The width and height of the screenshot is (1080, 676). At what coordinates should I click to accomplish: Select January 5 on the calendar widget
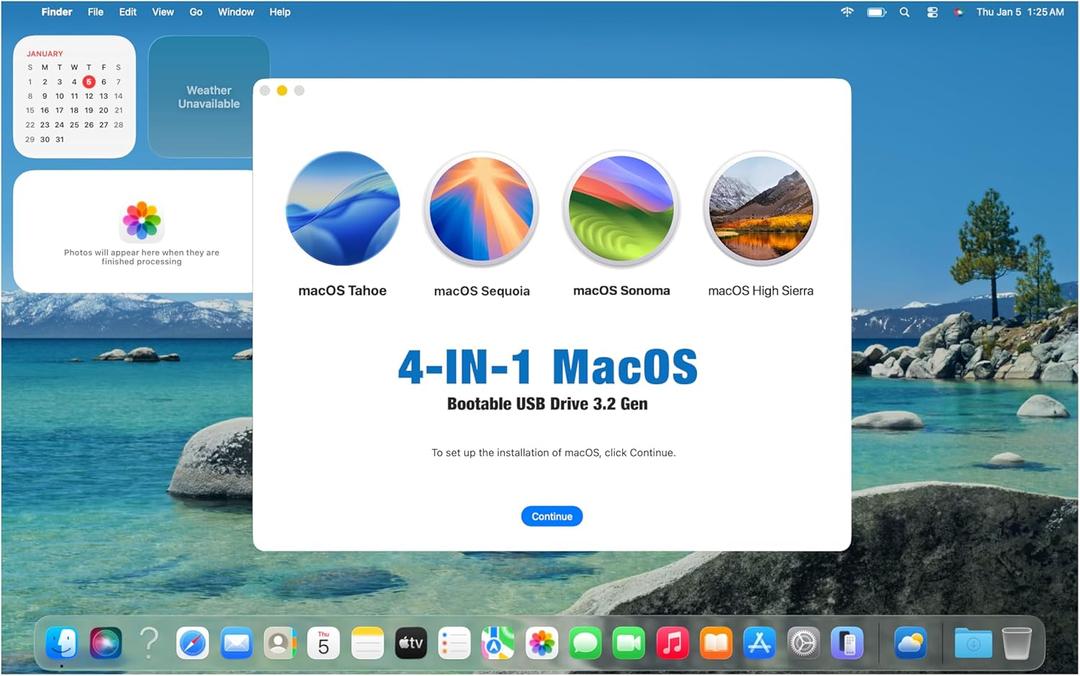point(88,81)
